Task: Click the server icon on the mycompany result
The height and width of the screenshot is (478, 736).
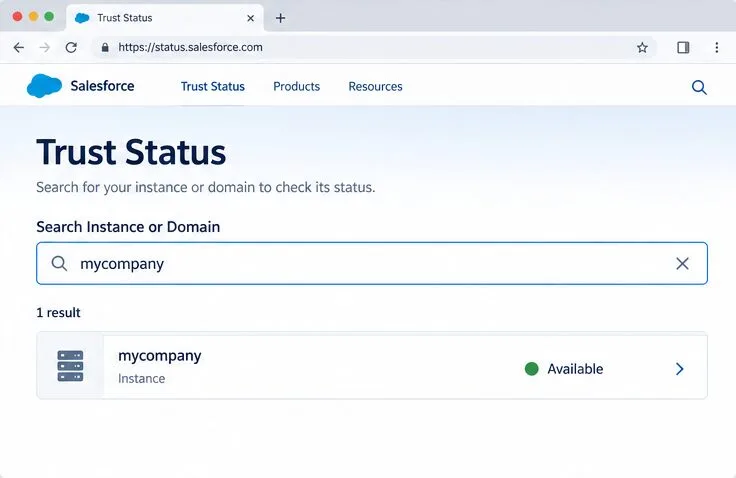Action: pyautogui.click(x=70, y=366)
